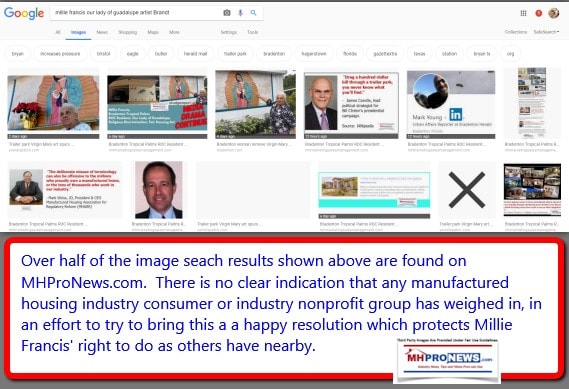Open the Google apps grid
The height and width of the screenshot is (389, 569).
tap(523, 13)
